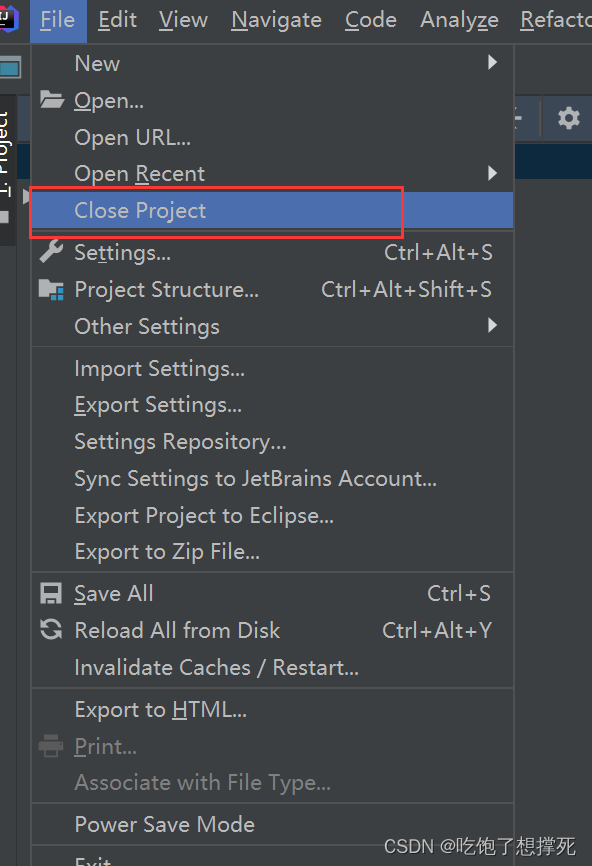Open the Navigate menu
This screenshot has height=866, width=592.
(276, 20)
